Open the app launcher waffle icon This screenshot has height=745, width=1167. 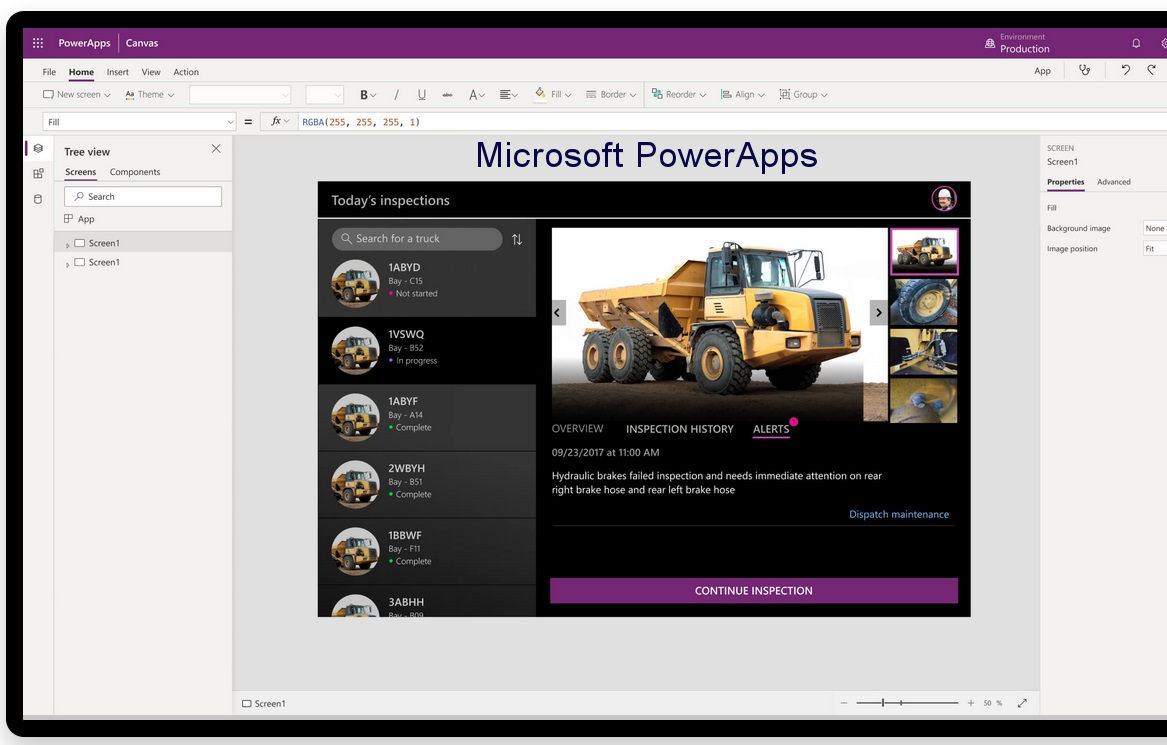coord(38,43)
